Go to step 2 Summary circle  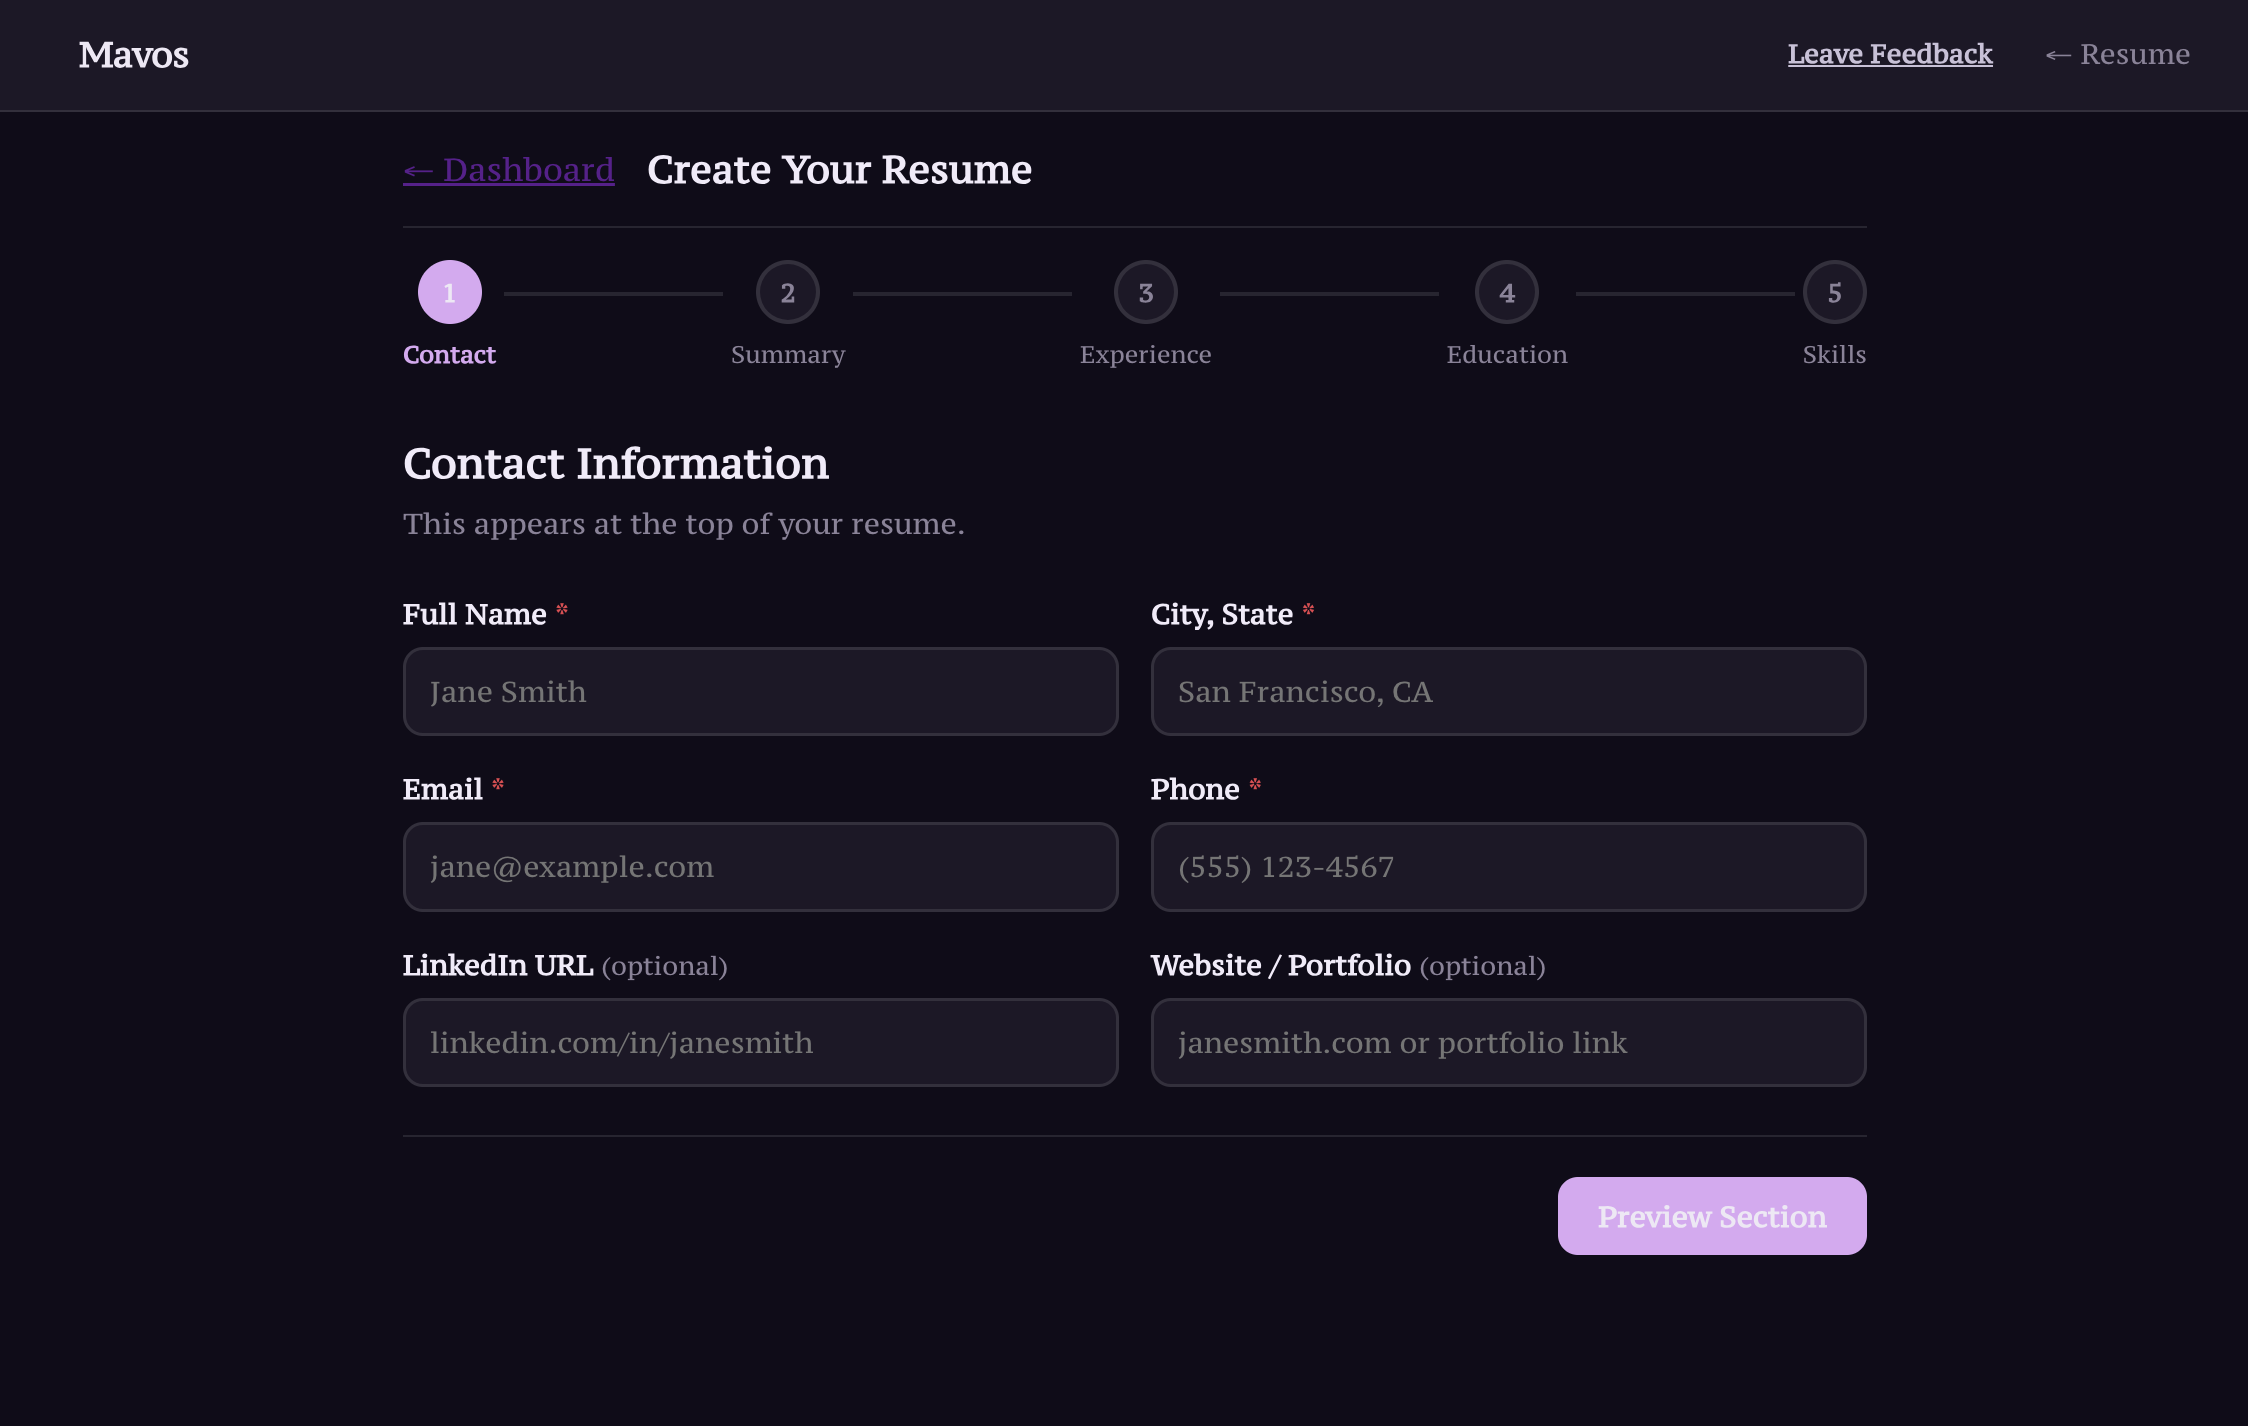787,292
